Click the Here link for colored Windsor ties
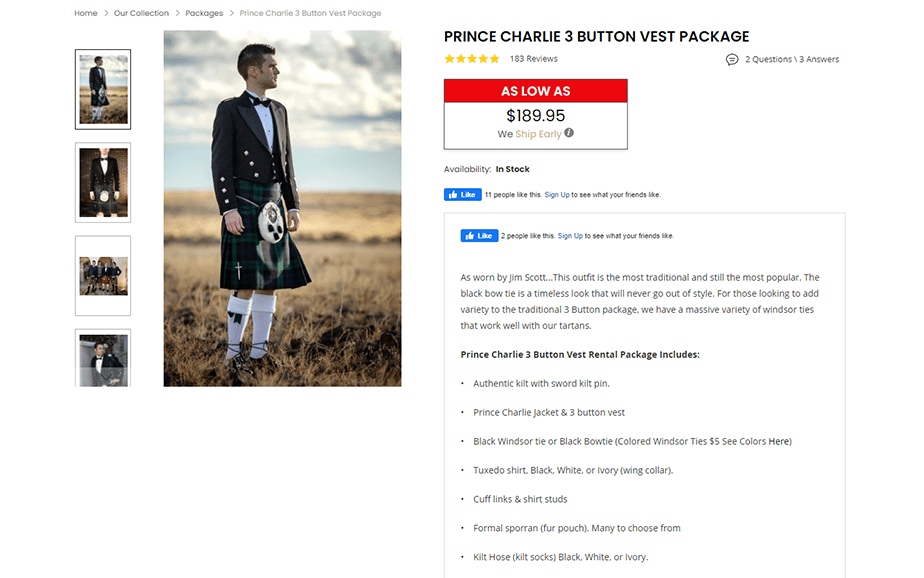Screen dimensions: 924x578 [x=779, y=441]
